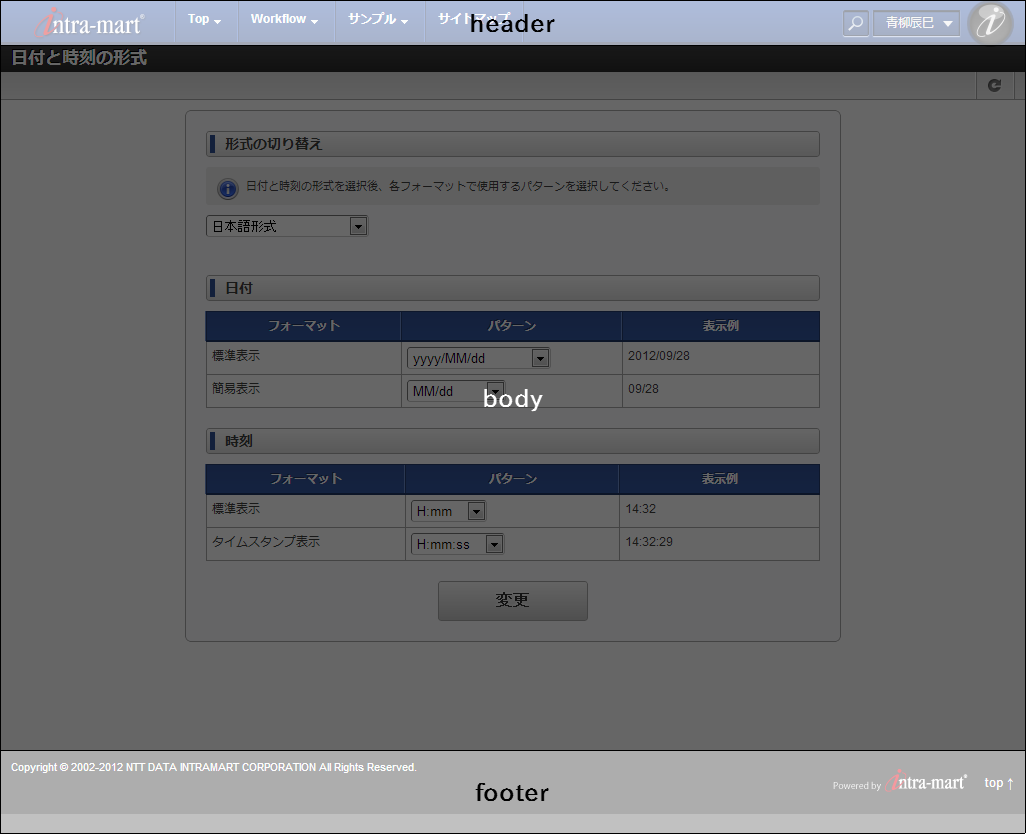Open the MM/dd pattern dropdown

(456, 391)
